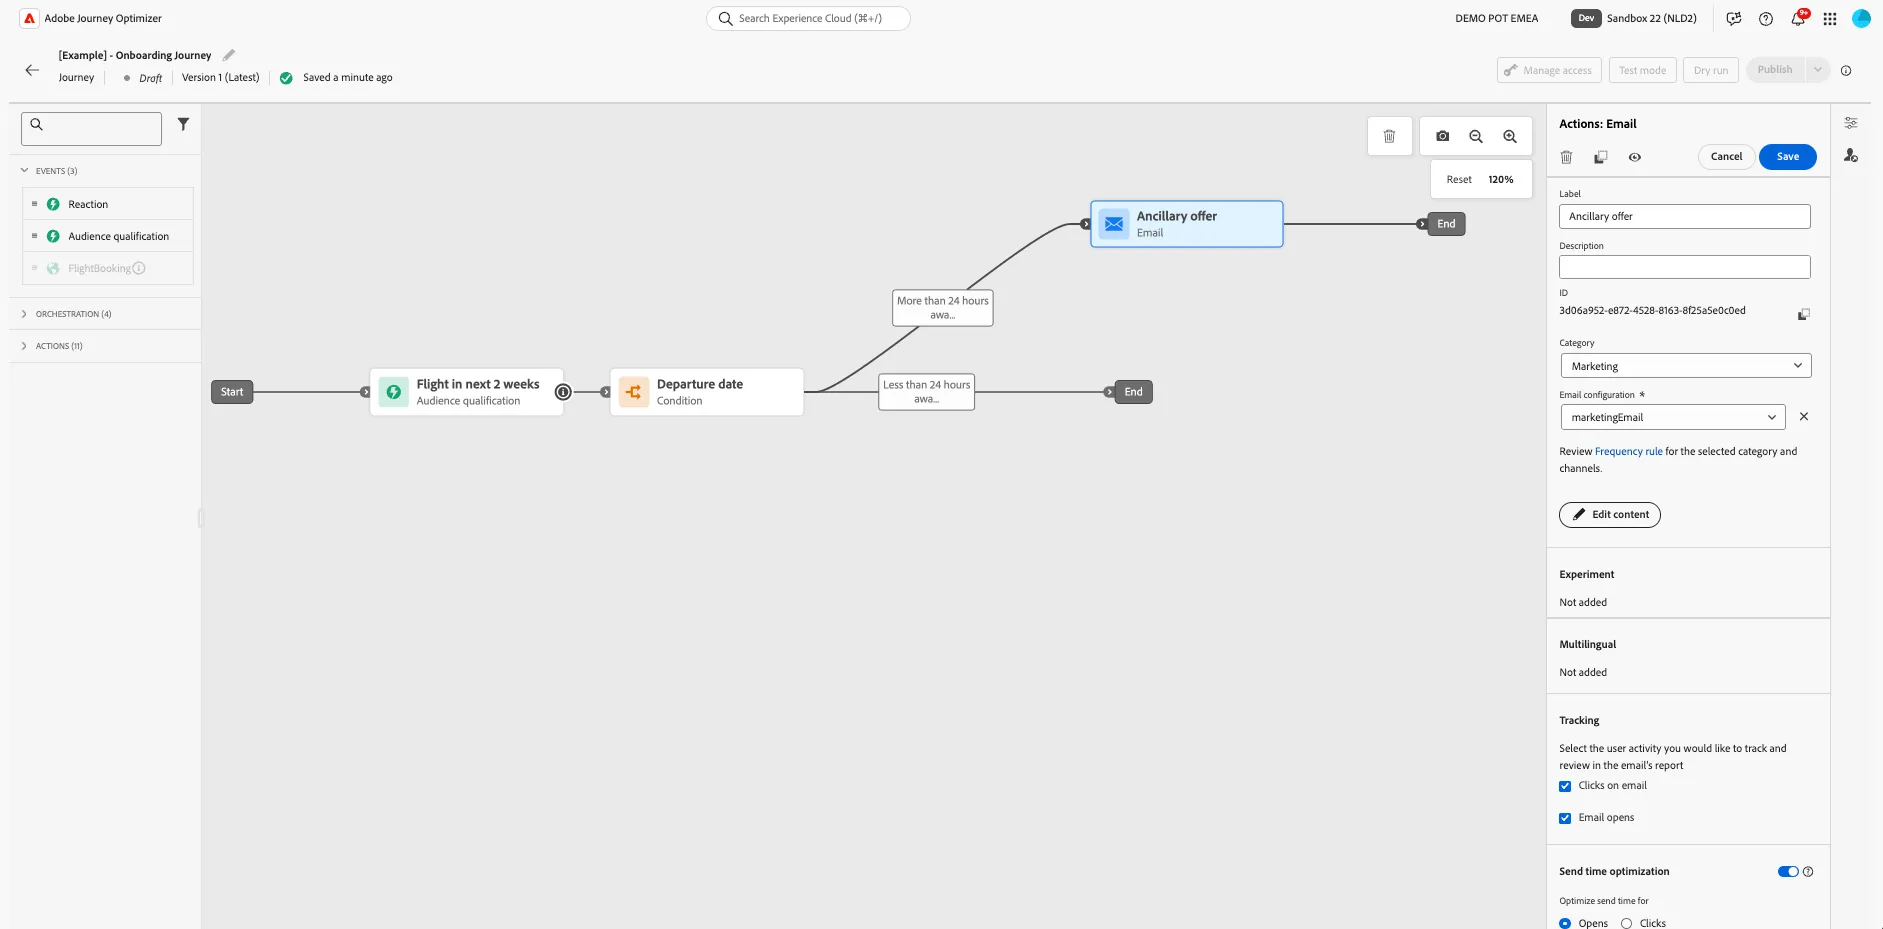Open journey properties settings icon
Image resolution: width=1883 pixels, height=929 pixels.
[x=1851, y=123]
